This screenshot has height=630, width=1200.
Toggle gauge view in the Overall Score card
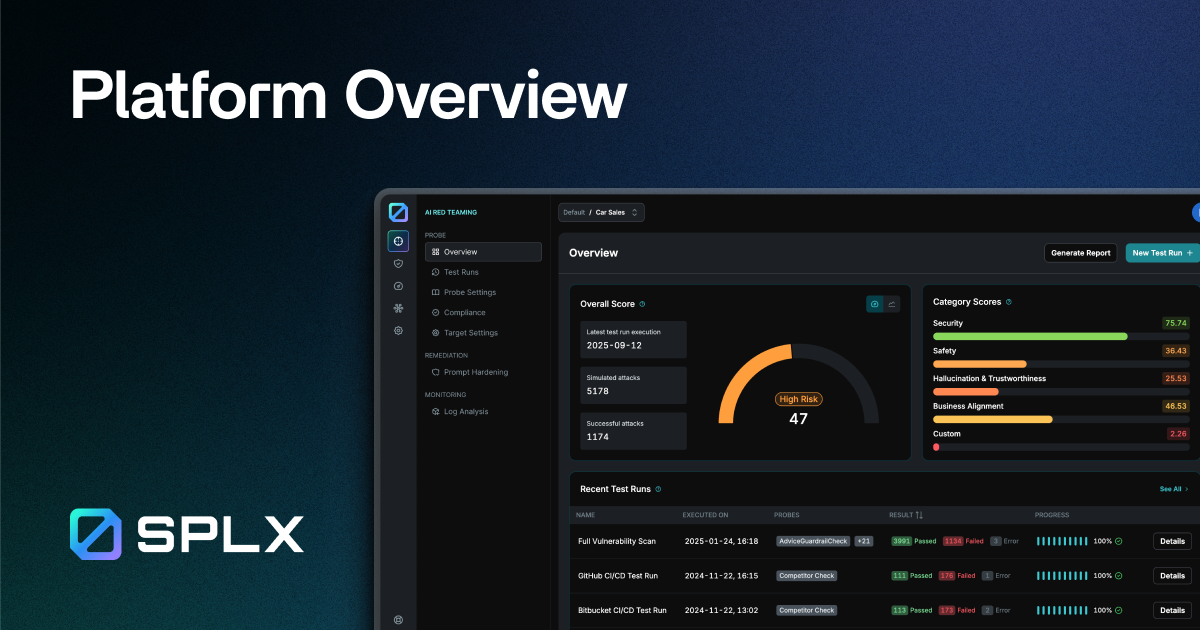tap(875, 303)
